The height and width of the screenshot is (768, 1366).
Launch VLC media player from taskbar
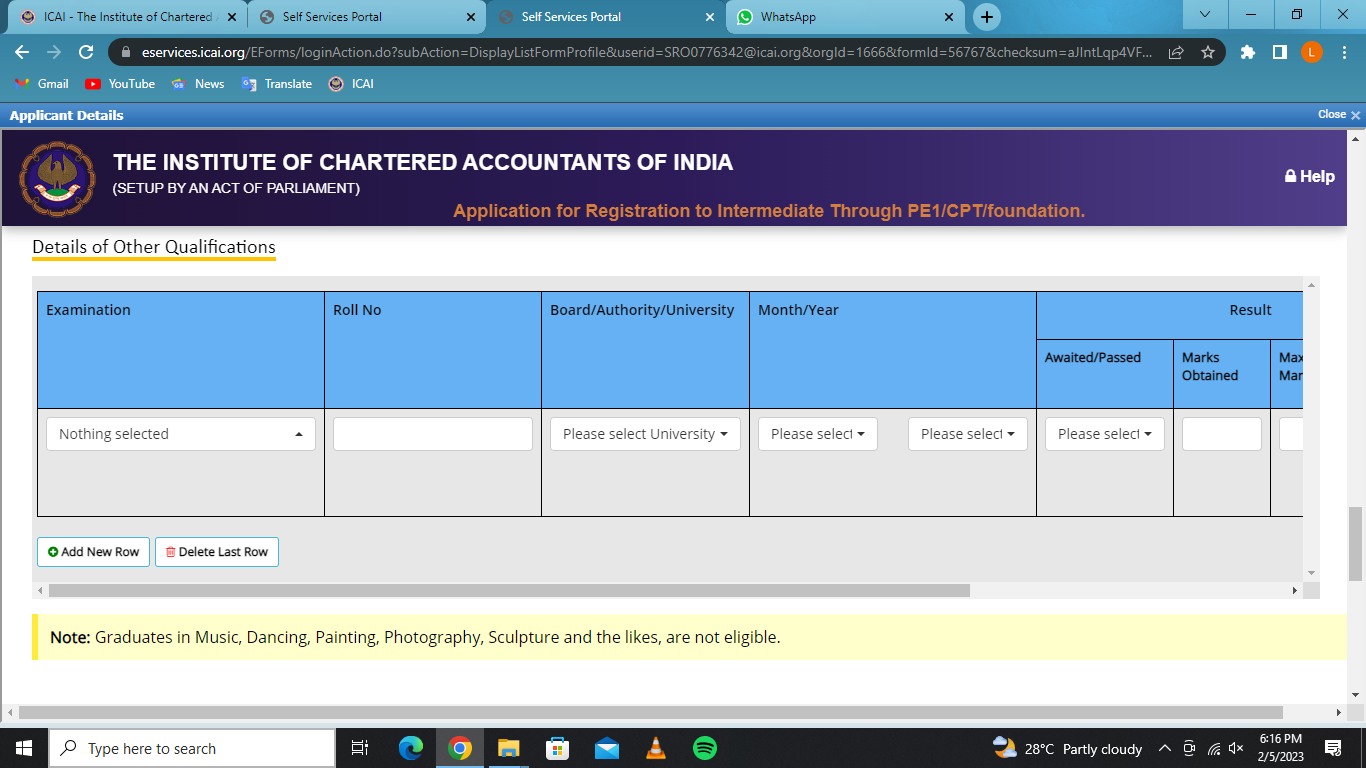[656, 748]
